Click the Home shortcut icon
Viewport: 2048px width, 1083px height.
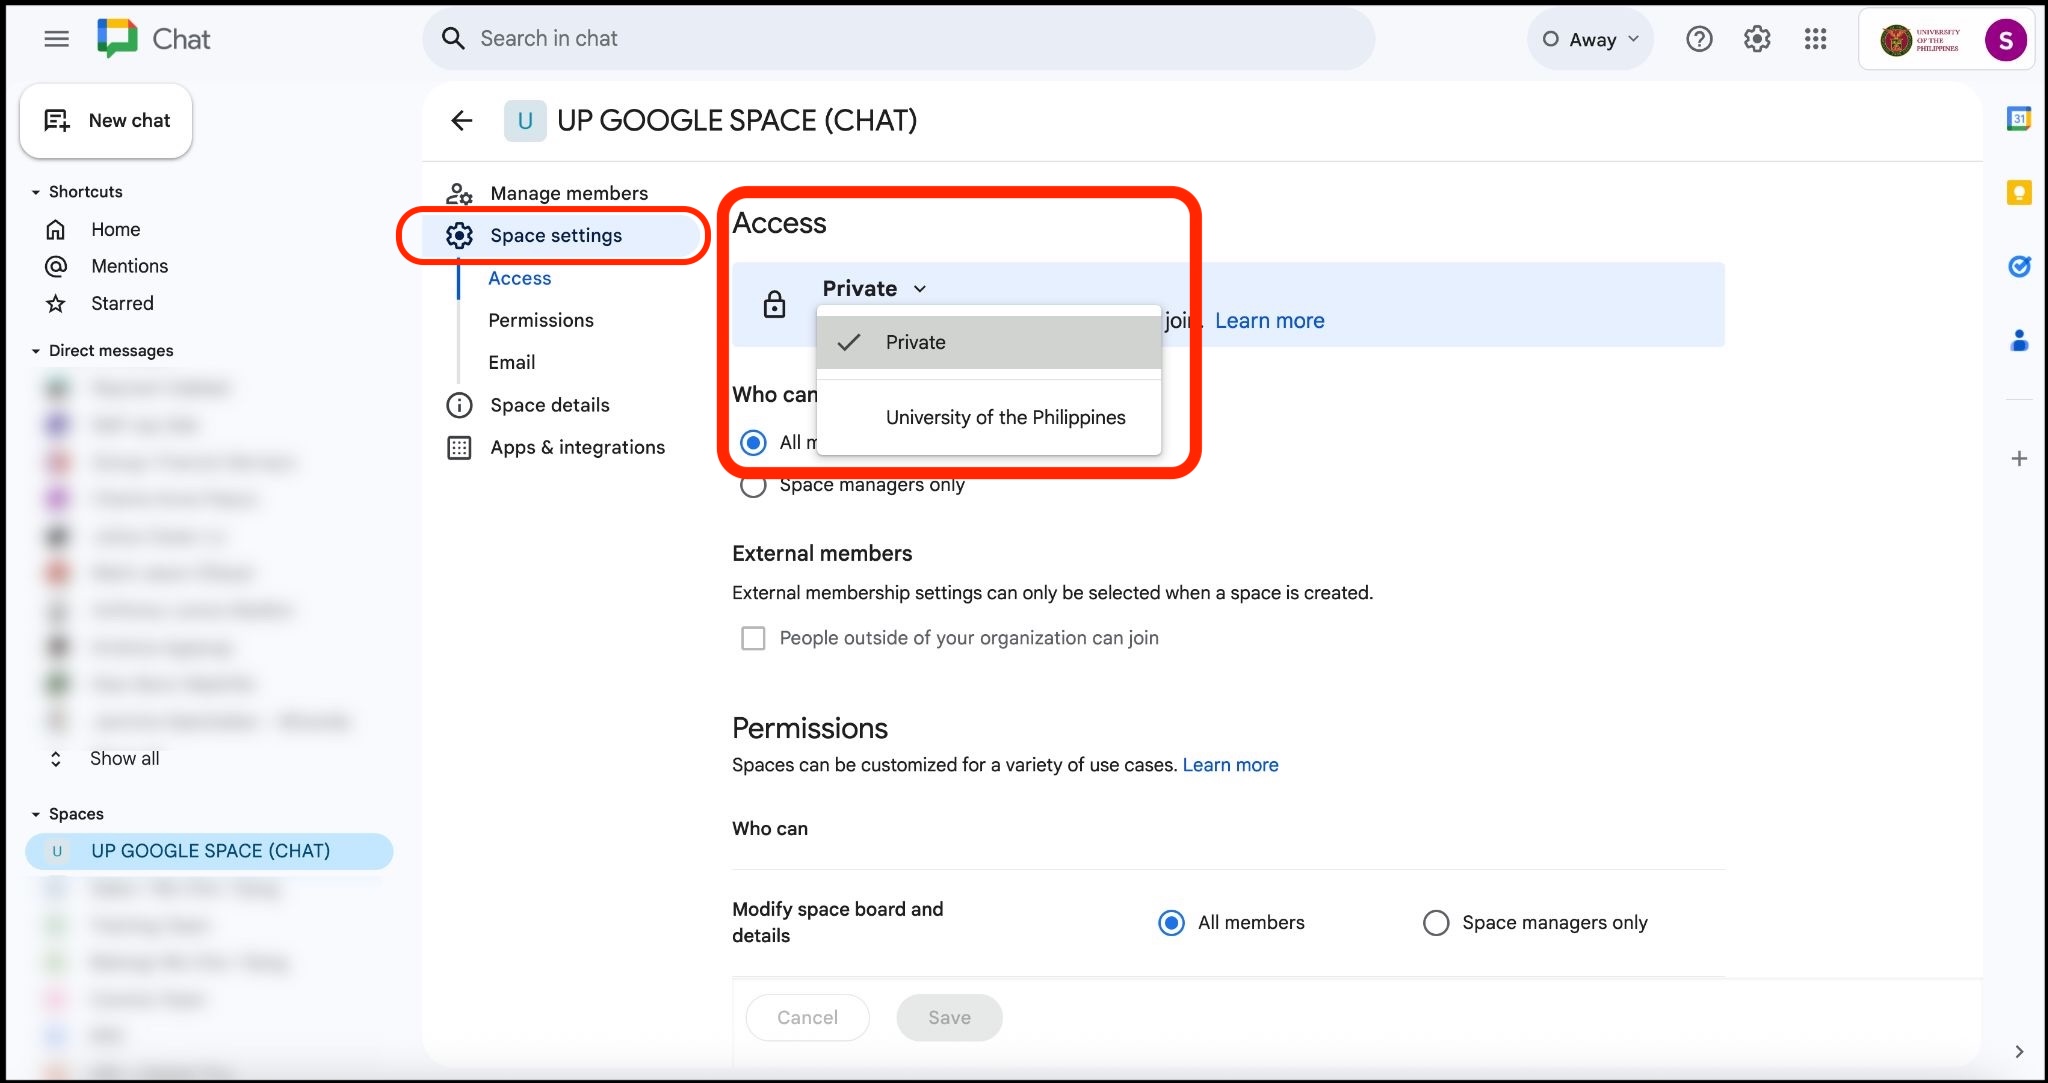pos(56,229)
